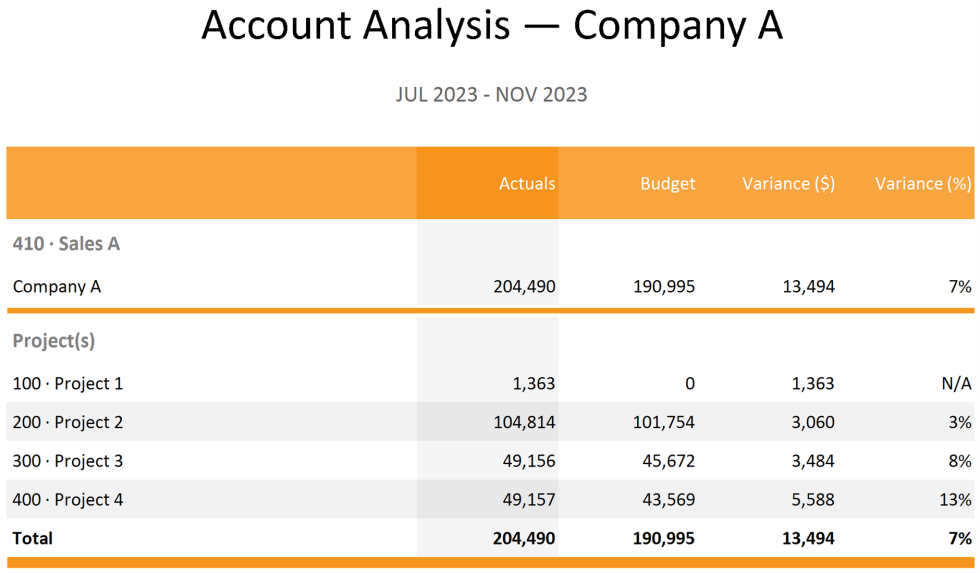Click Project 2 budget value 101,754

664,422
